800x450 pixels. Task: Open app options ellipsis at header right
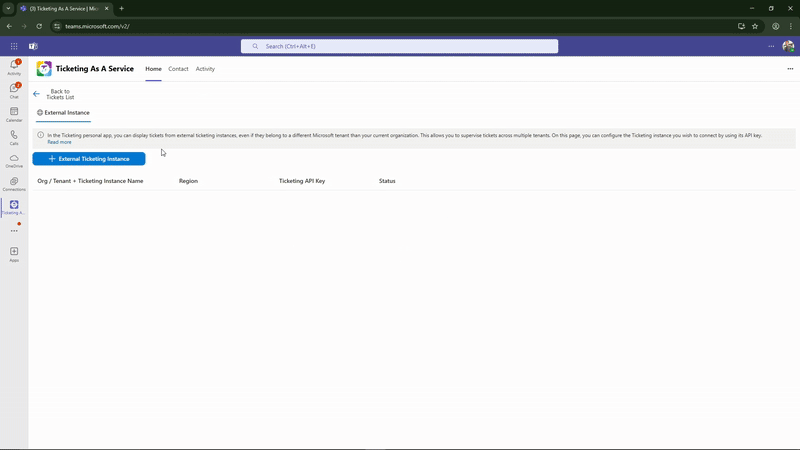(790, 69)
